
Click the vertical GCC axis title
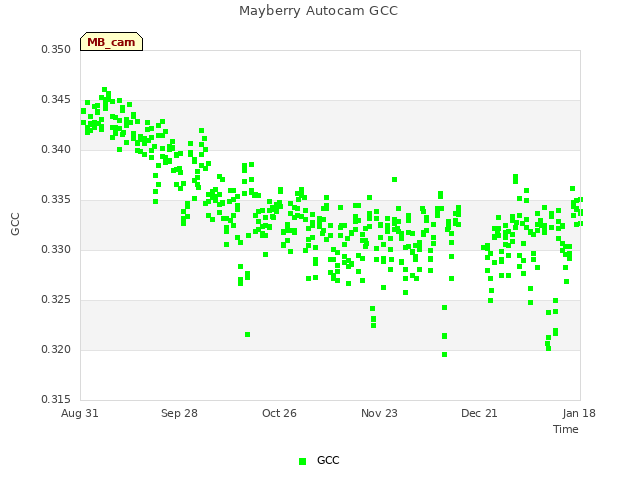click(15, 224)
